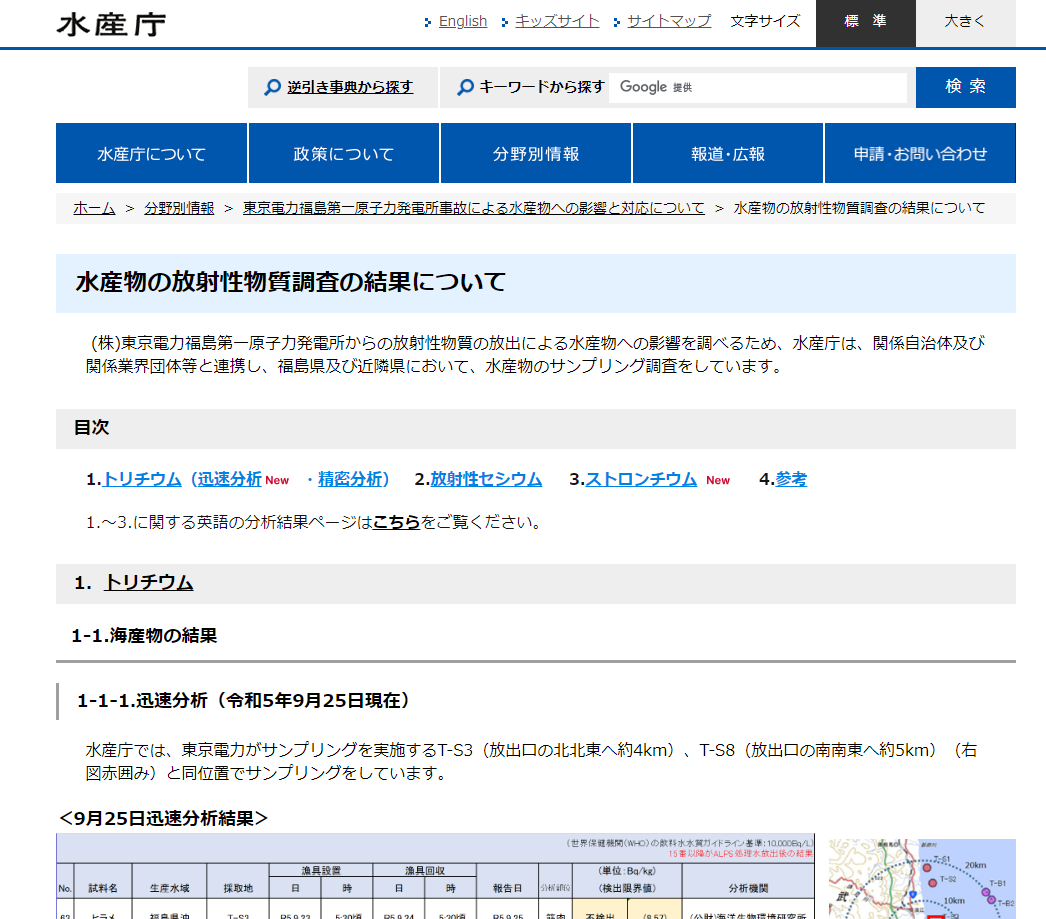The width and height of the screenshot is (1046, 919).
Task: Open the English version link
Action: [462, 21]
